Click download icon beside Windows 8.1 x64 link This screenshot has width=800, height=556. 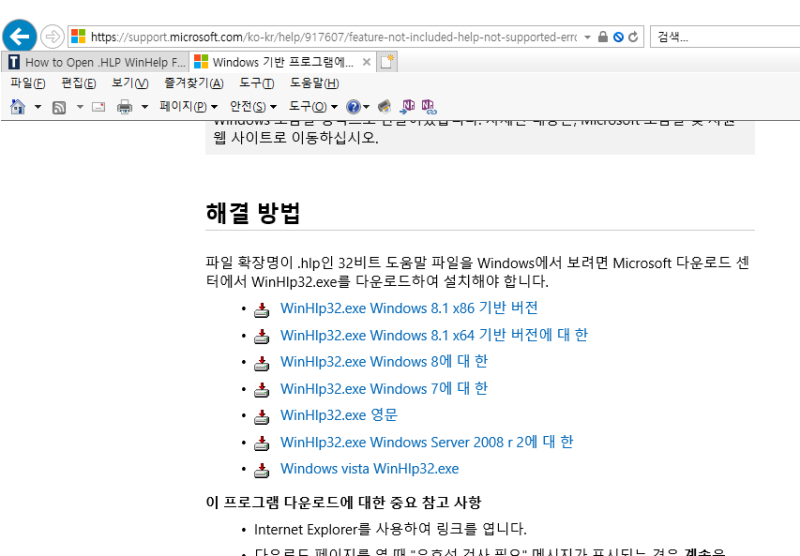(262, 336)
